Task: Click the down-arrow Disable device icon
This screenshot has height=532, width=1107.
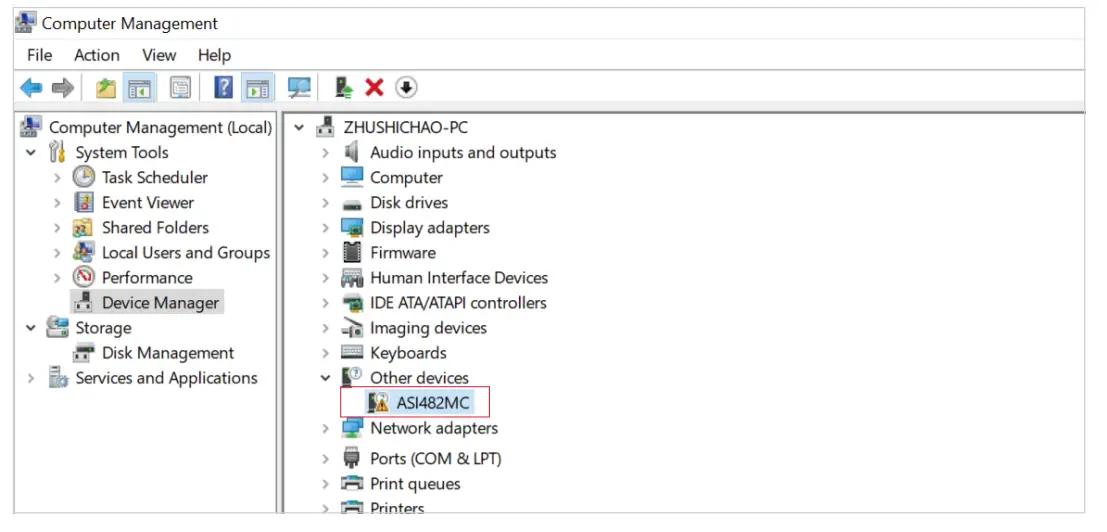Action: pos(405,88)
